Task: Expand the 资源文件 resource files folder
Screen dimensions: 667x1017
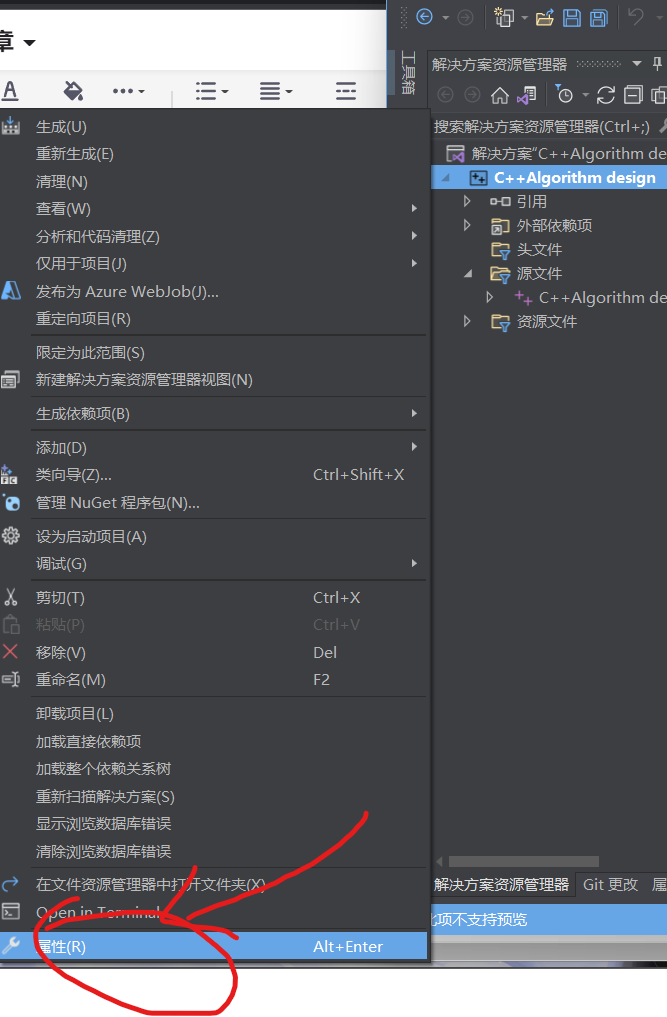Action: [467, 321]
